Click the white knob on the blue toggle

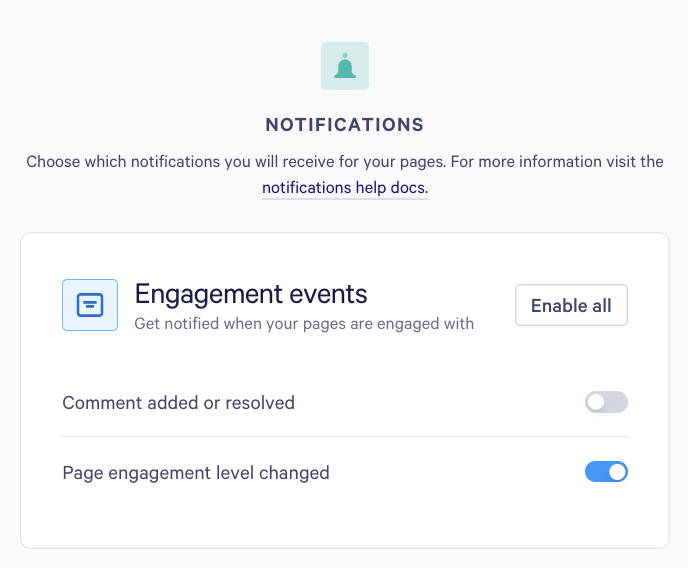pyautogui.click(x=617, y=472)
